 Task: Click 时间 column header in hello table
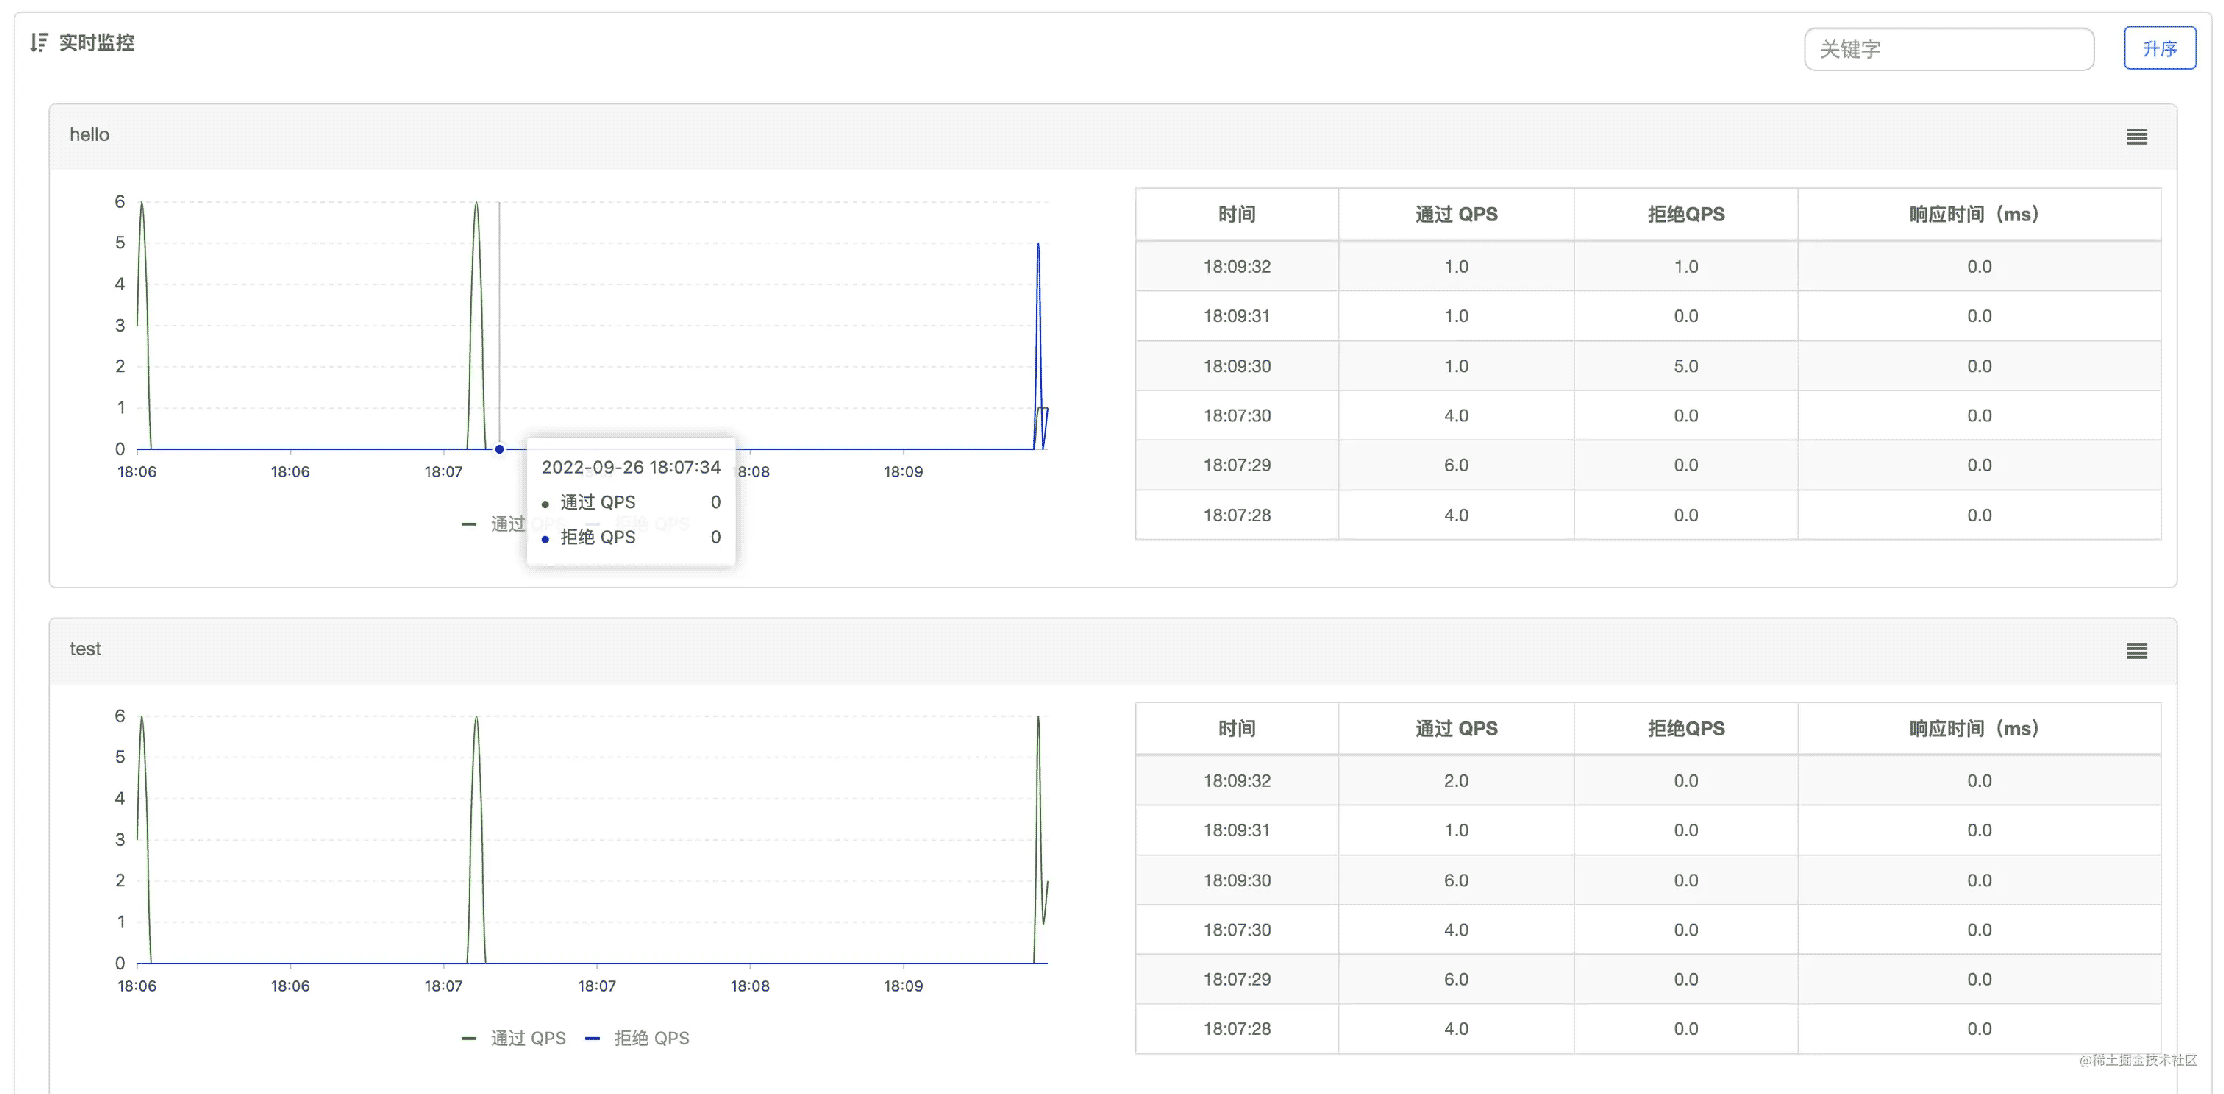click(1236, 214)
